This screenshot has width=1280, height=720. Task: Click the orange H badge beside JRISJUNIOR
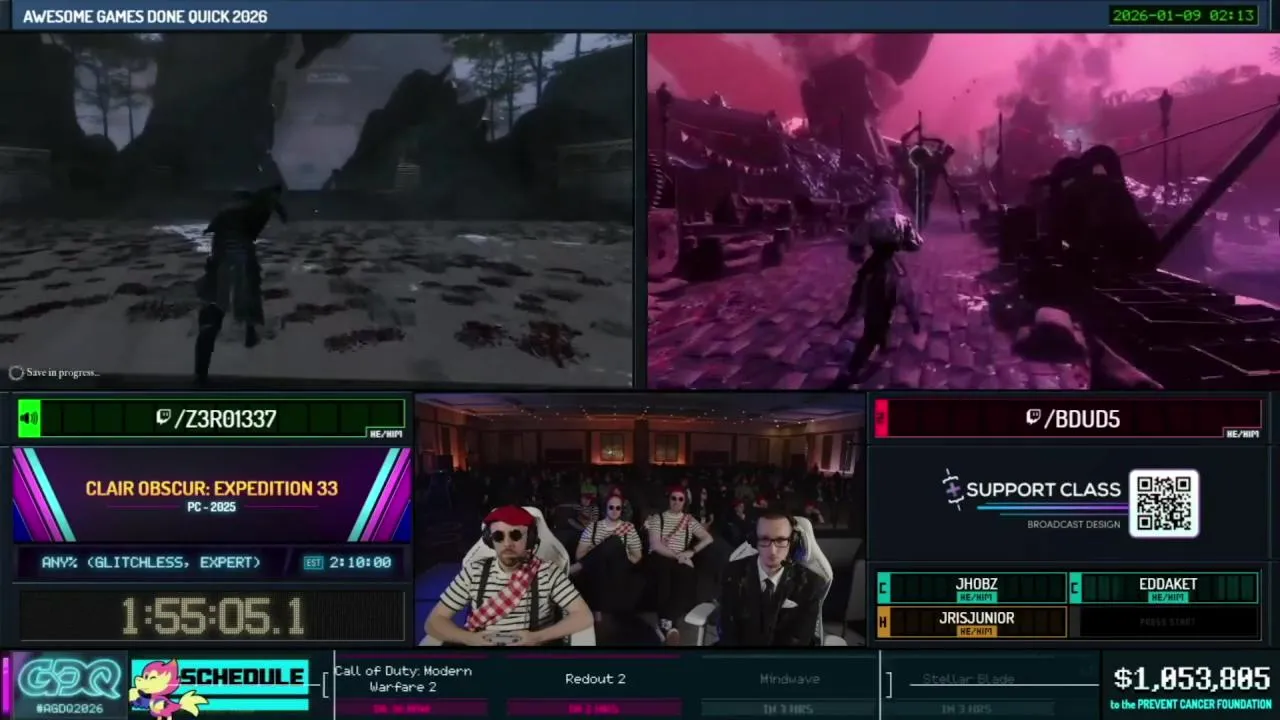(x=883, y=622)
